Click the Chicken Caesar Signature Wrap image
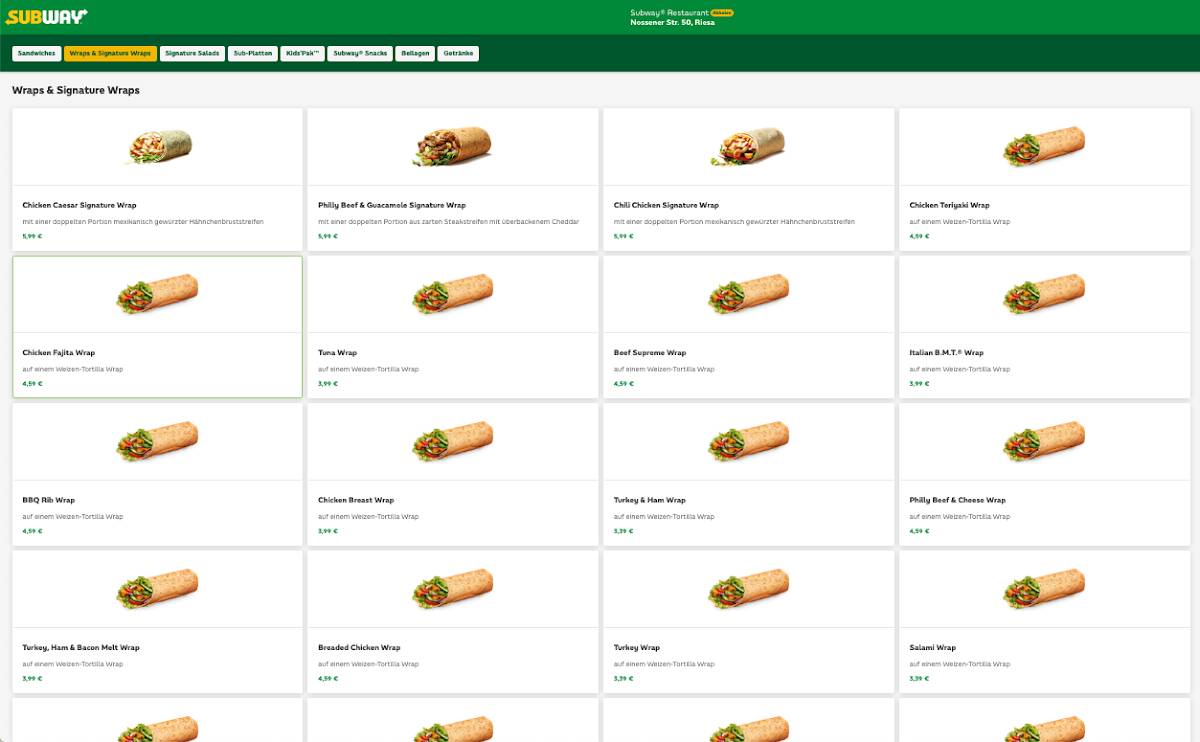 pos(158,147)
